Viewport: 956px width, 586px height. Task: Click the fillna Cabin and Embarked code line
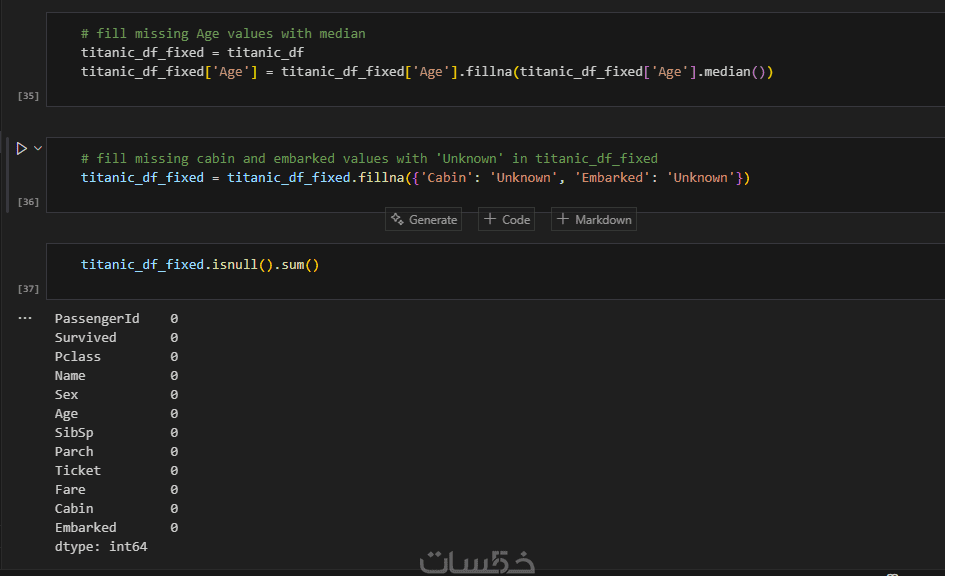tap(415, 178)
